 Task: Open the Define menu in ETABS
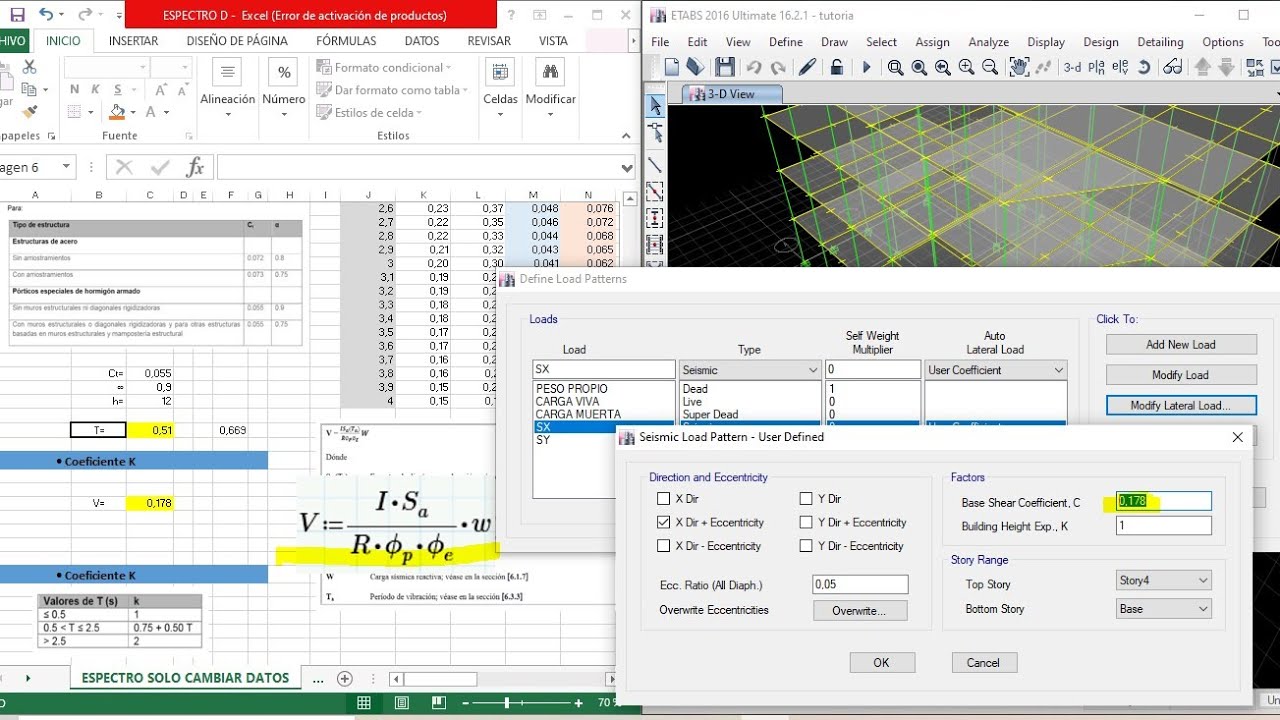pyautogui.click(x=786, y=42)
